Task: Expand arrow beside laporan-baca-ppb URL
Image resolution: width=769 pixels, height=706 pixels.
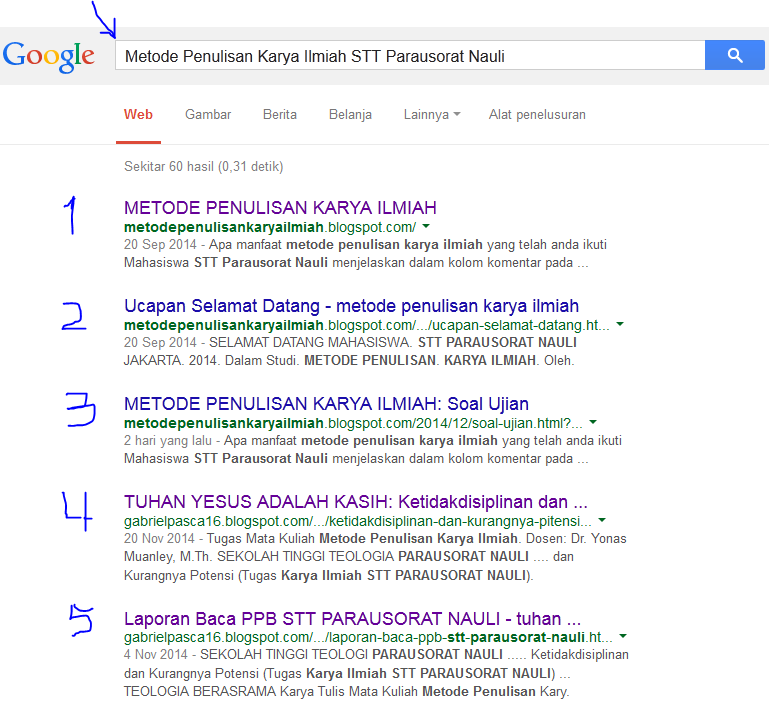Action: point(623,636)
